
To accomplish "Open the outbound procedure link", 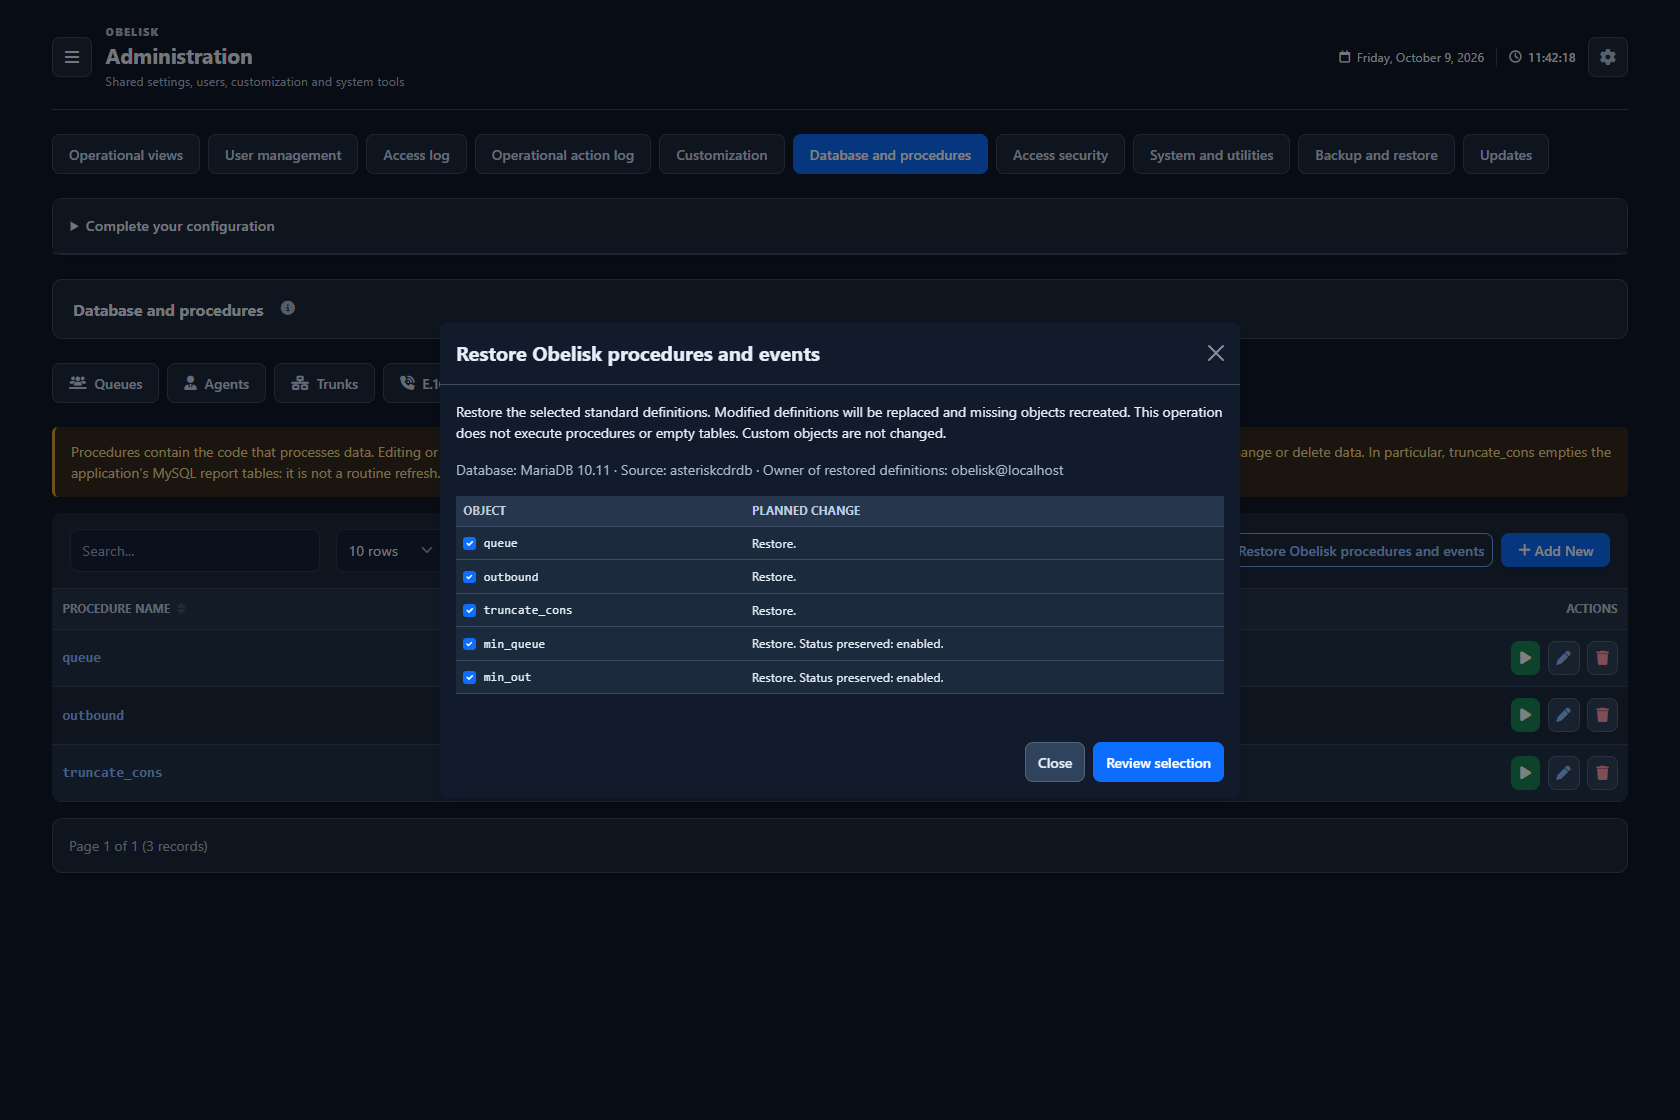I will 93,715.
